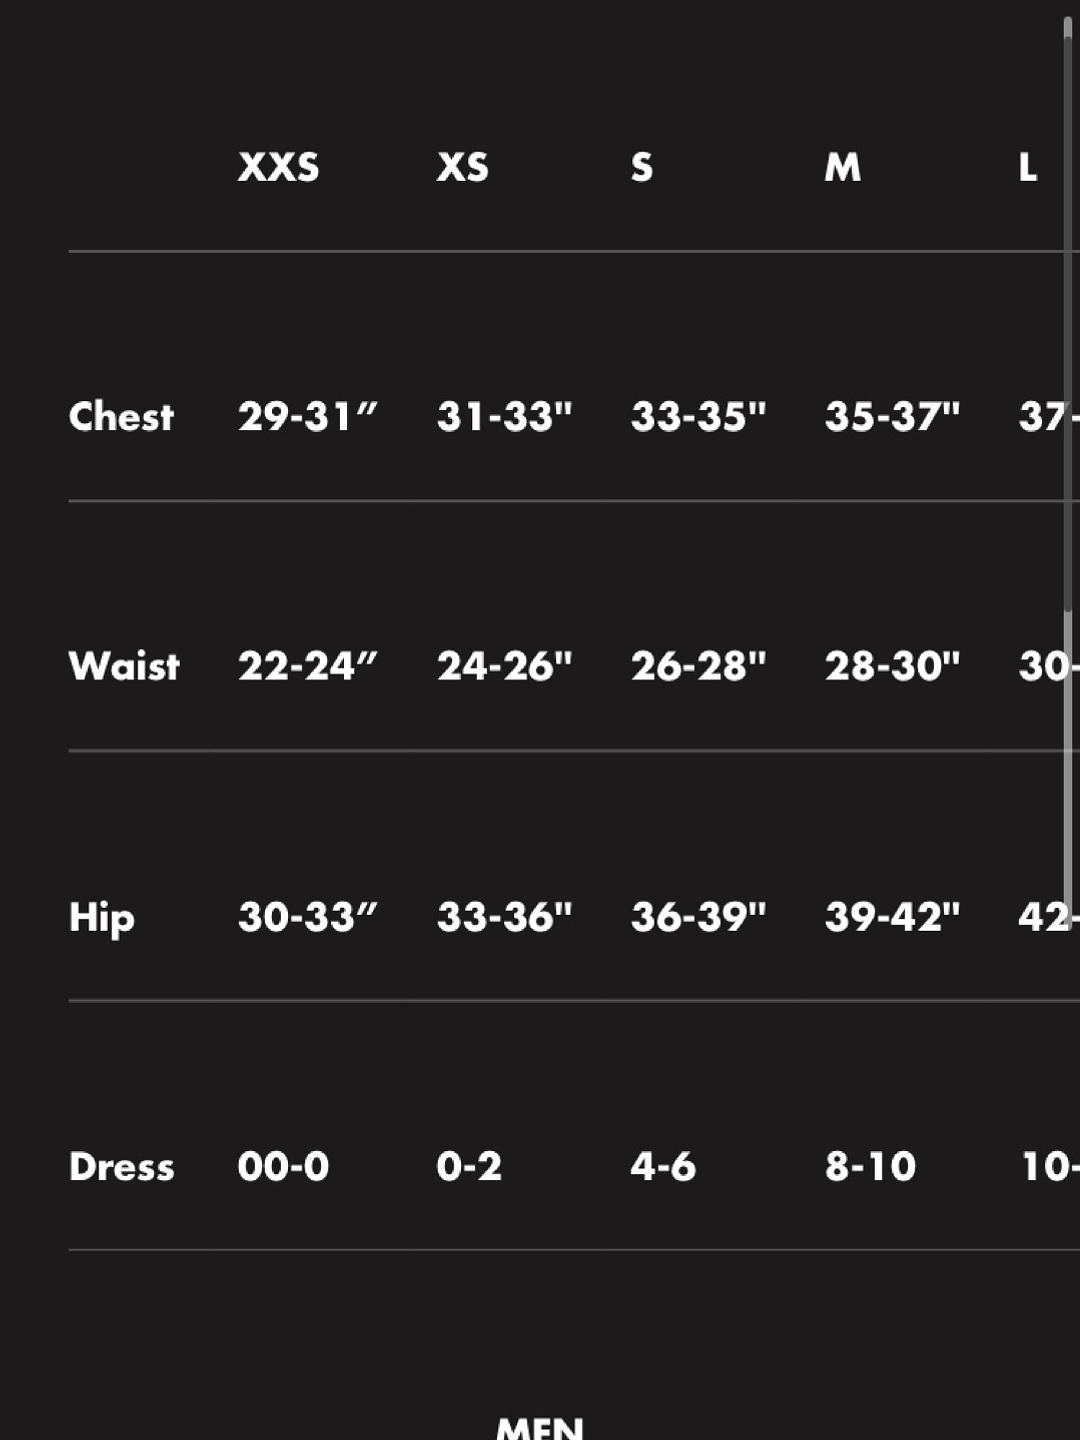
Task: Select the S size column header
Action: tap(642, 167)
